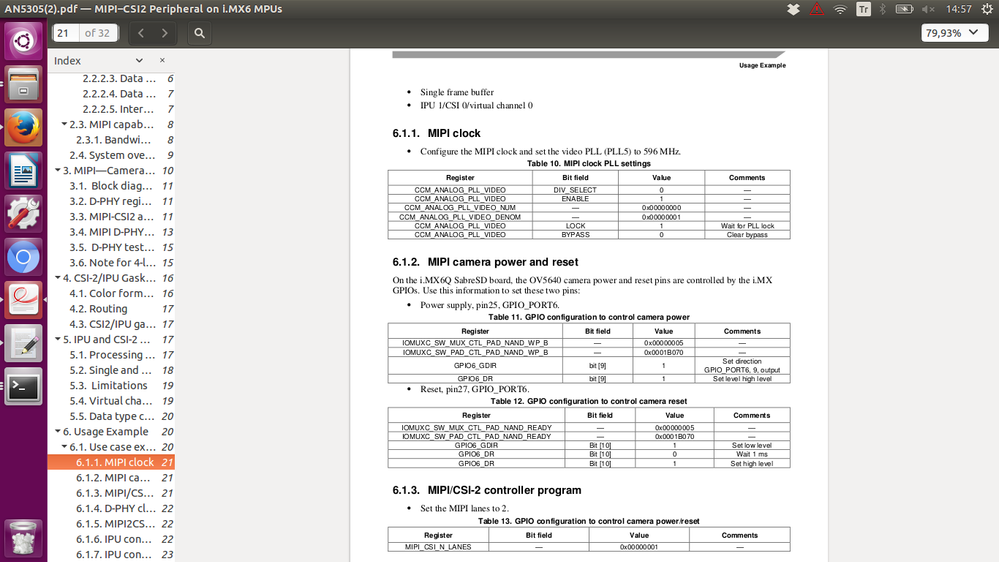Viewport: 999px width, 562px height.
Task: Open 3.5. D-PHY test... index entry
Action: pyautogui.click(x=111, y=247)
